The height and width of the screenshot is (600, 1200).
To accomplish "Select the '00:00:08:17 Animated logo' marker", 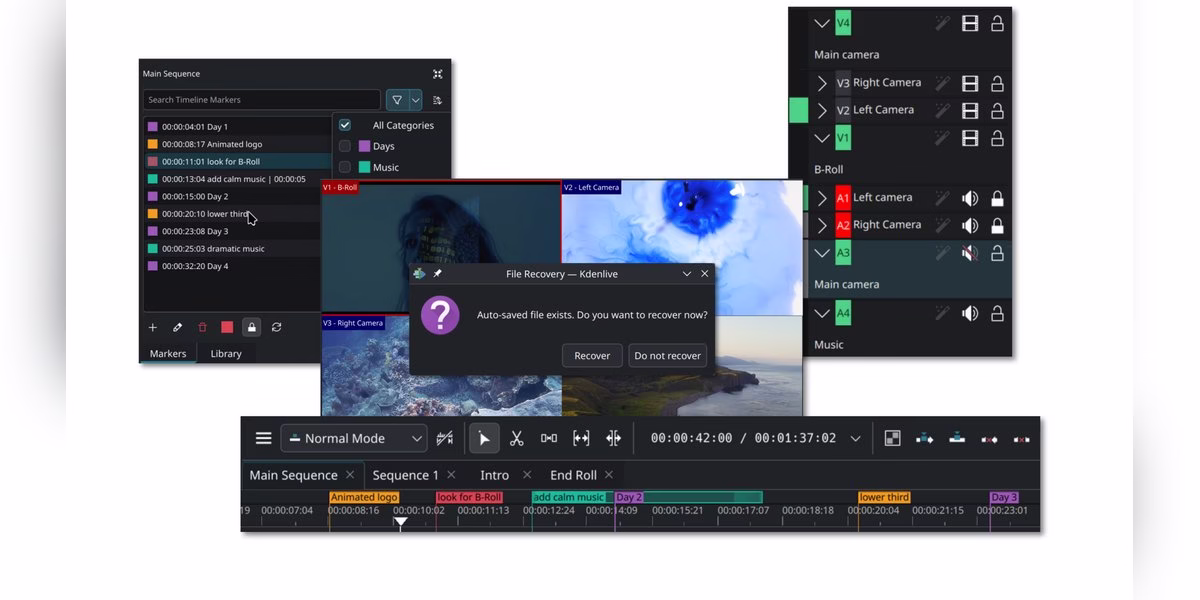I will tap(237, 144).
